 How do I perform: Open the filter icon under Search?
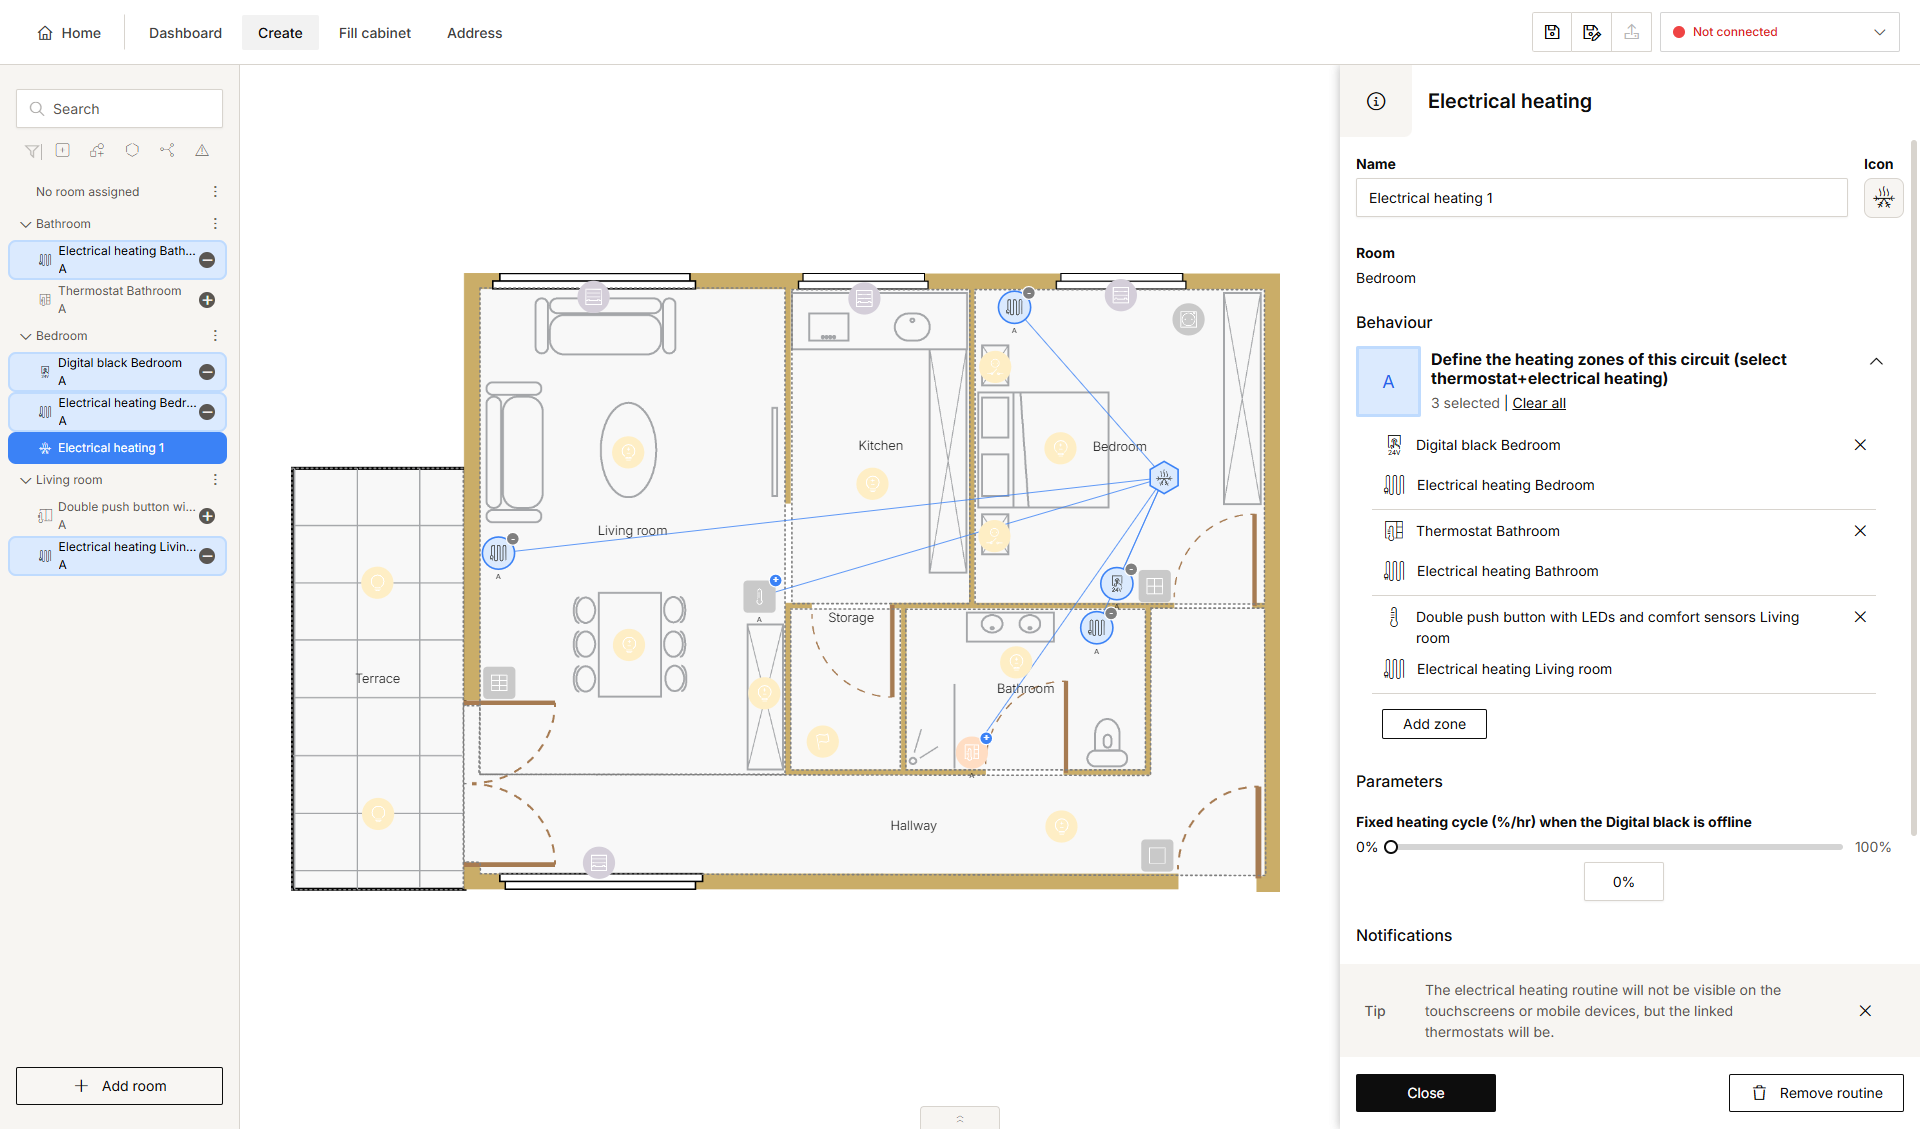point(33,151)
